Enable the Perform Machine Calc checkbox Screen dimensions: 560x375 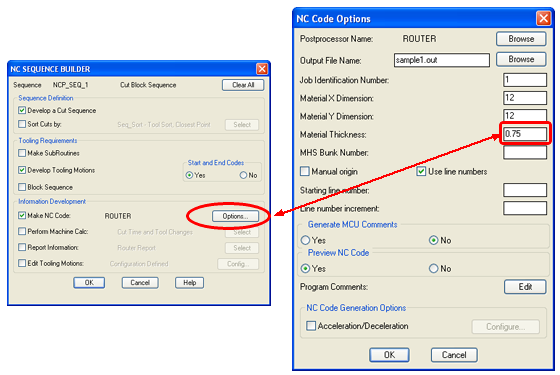tap(22, 231)
